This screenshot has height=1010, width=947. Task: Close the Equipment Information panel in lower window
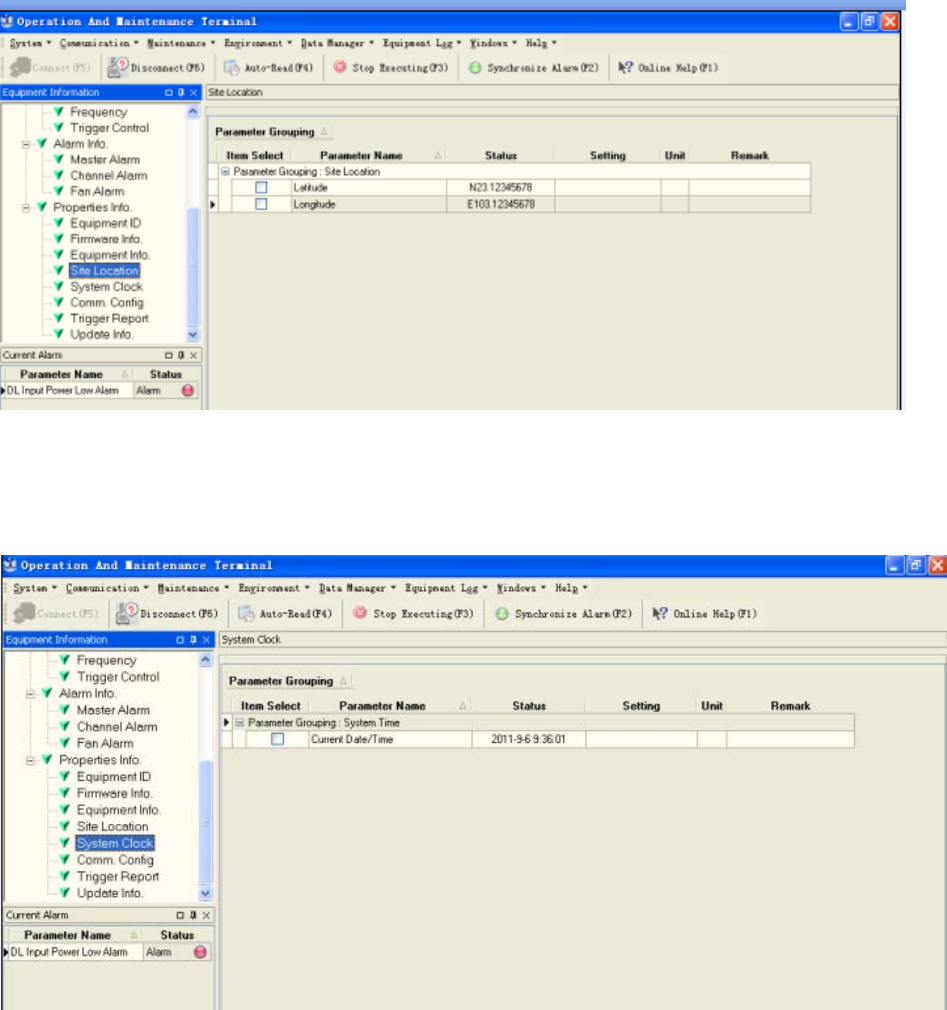click(206, 640)
